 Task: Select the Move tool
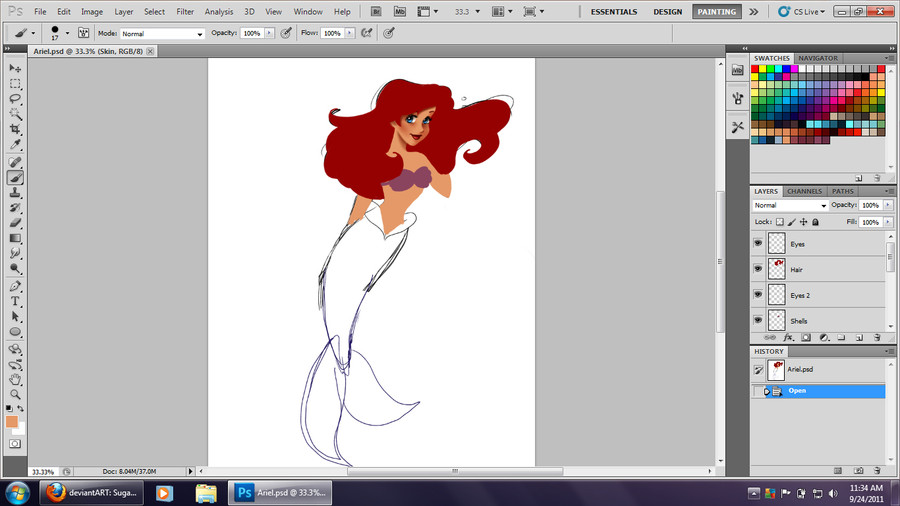pos(15,68)
